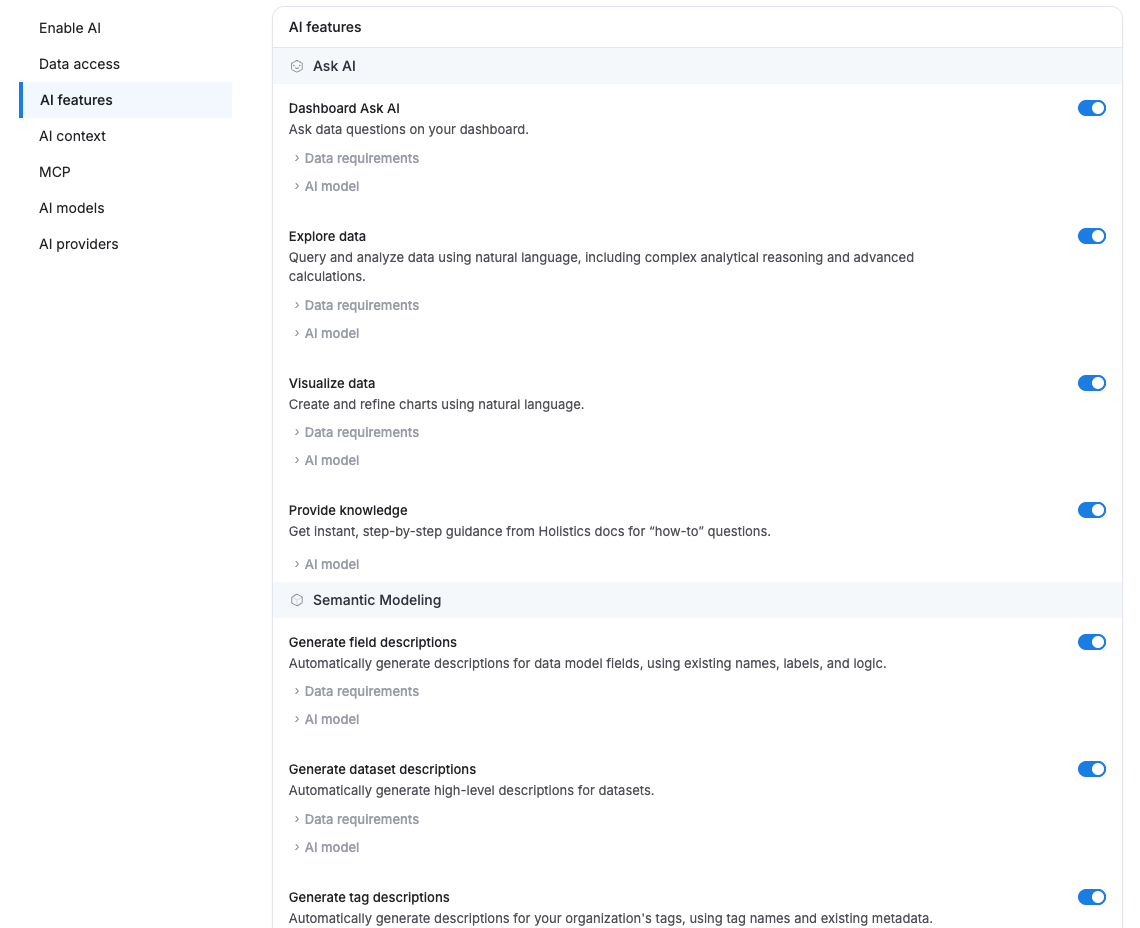Toggle off Visualize data

[x=1092, y=383]
